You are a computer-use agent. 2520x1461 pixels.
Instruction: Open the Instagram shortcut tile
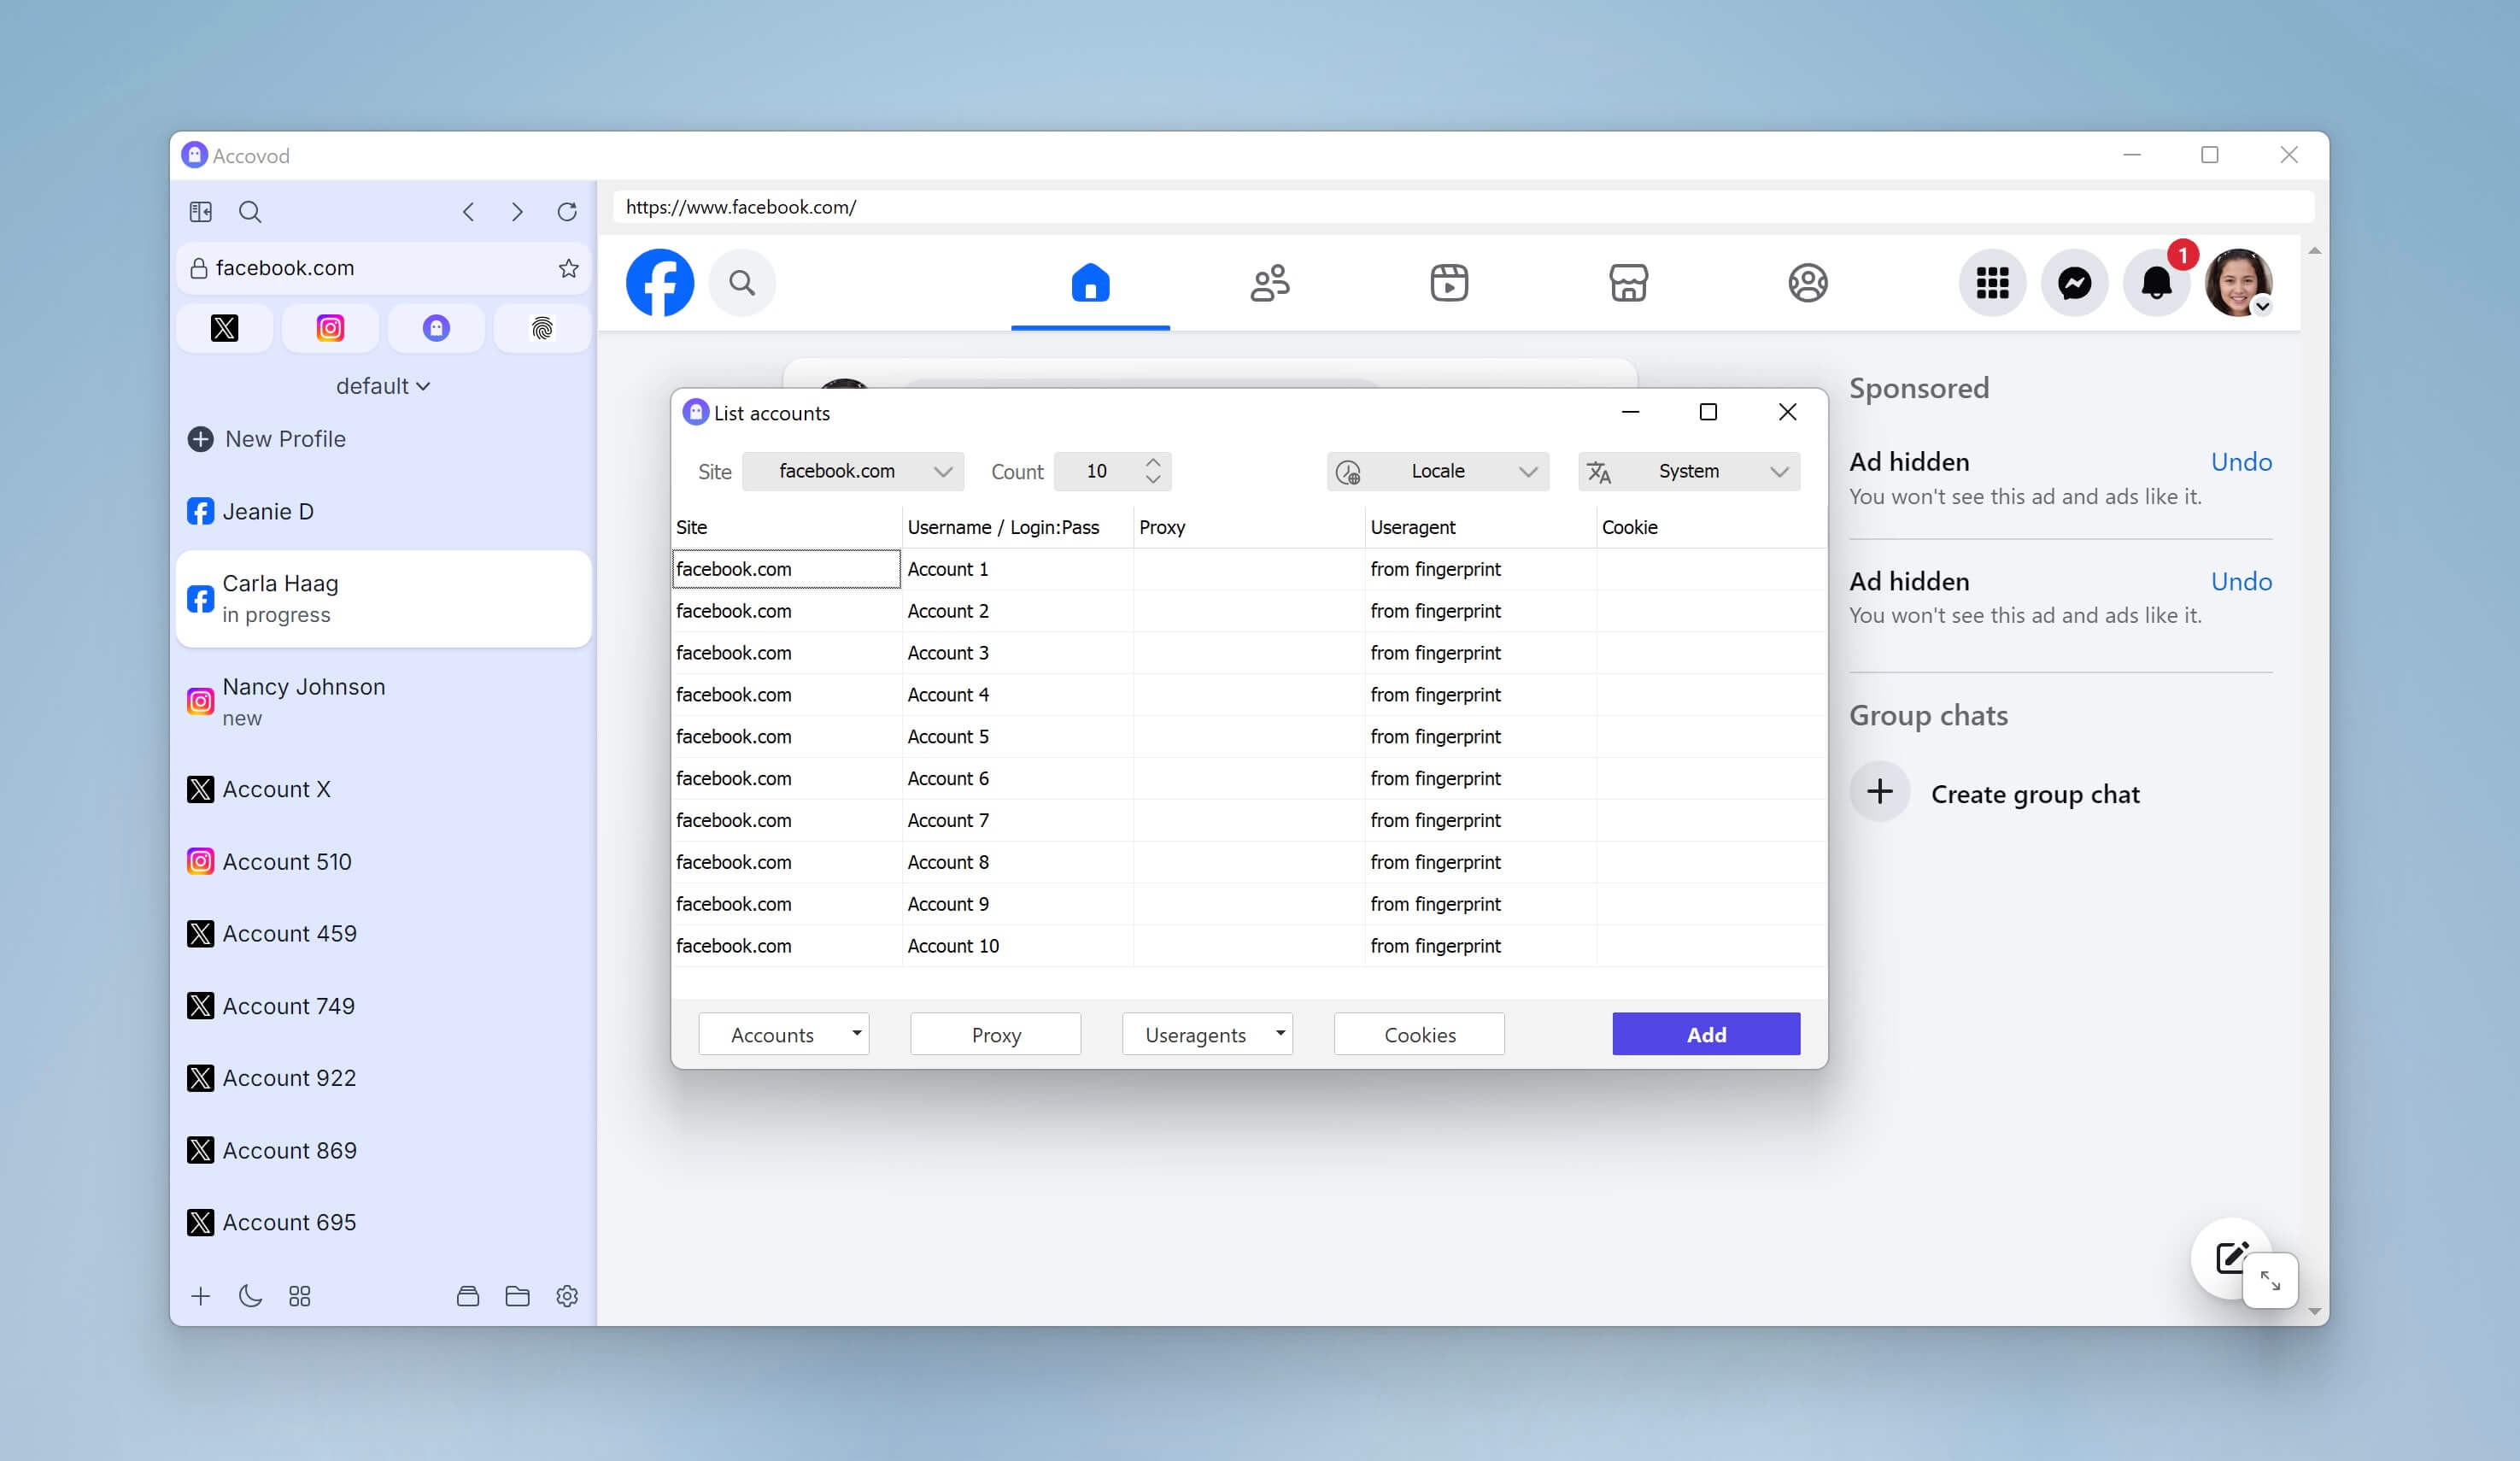[331, 328]
